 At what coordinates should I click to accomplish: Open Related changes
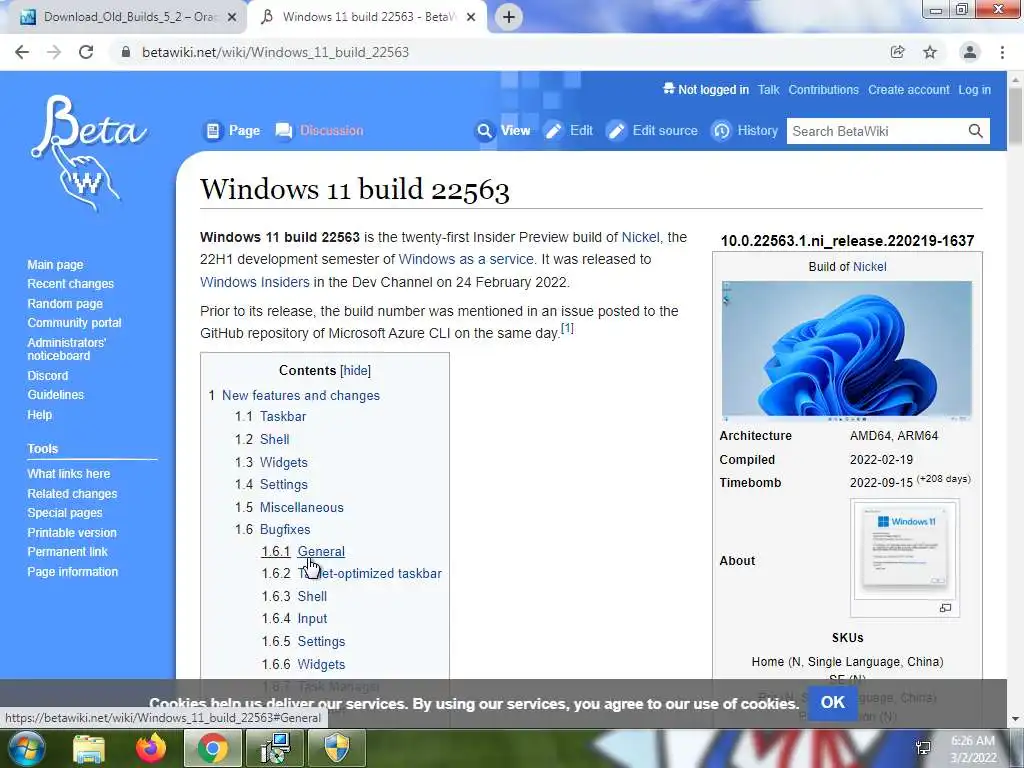(x=72, y=494)
